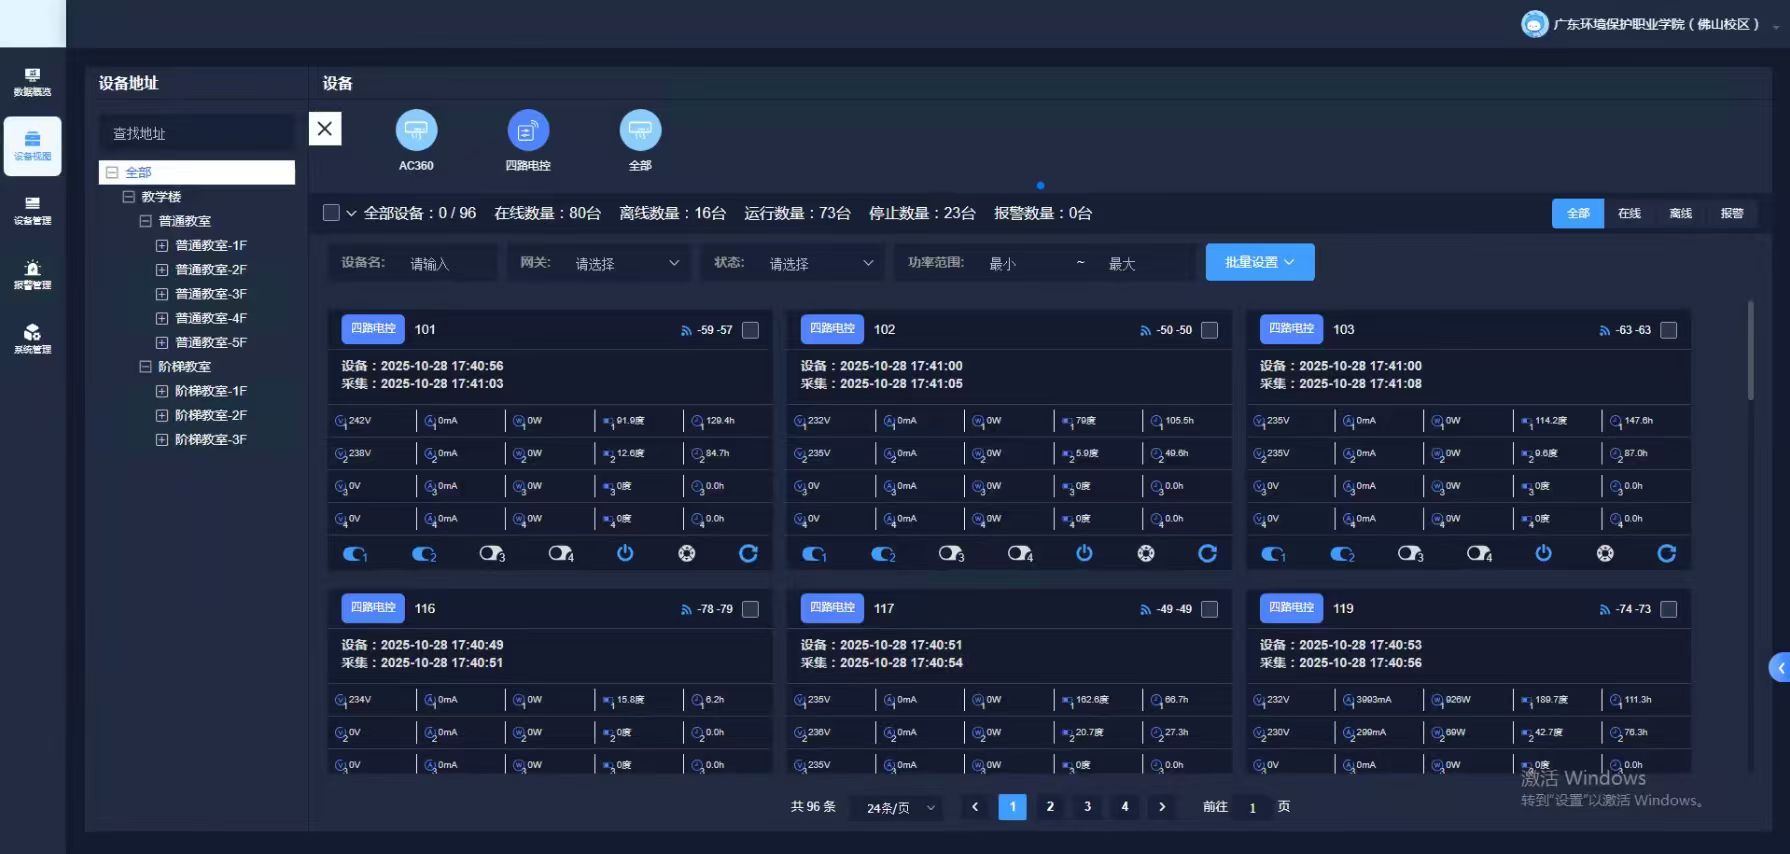Expand the 普通教室-3F tree node
The image size is (1790, 854).
162,294
